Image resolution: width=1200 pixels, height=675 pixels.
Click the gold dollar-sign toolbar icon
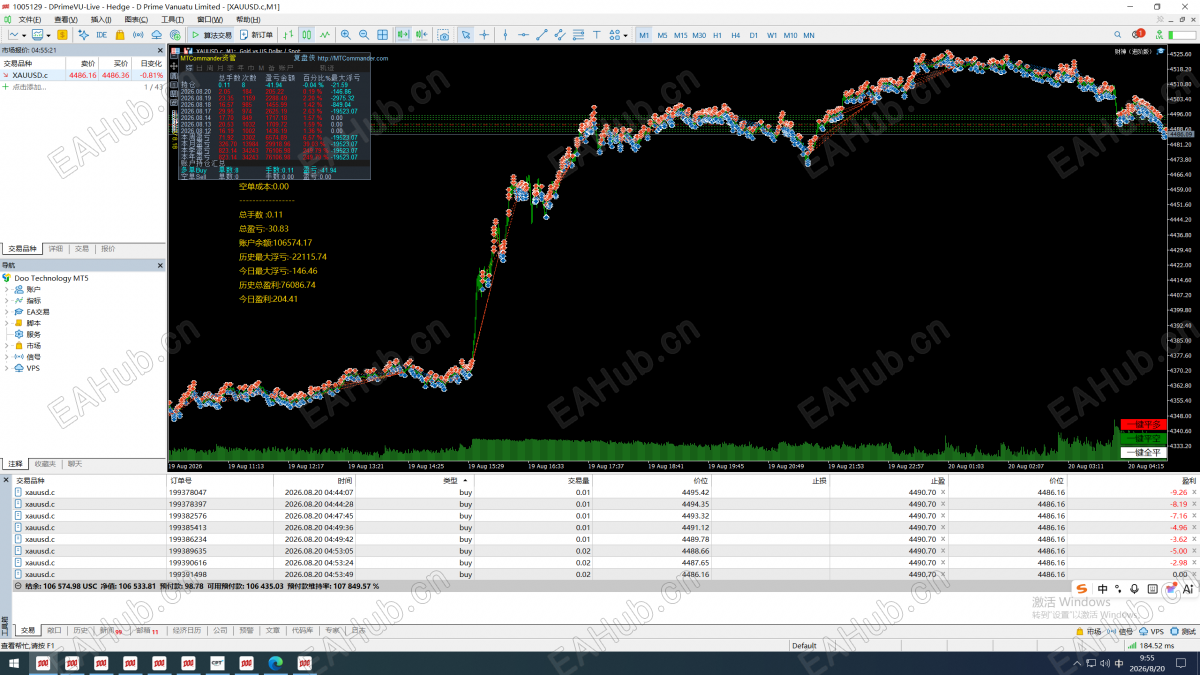(62, 35)
